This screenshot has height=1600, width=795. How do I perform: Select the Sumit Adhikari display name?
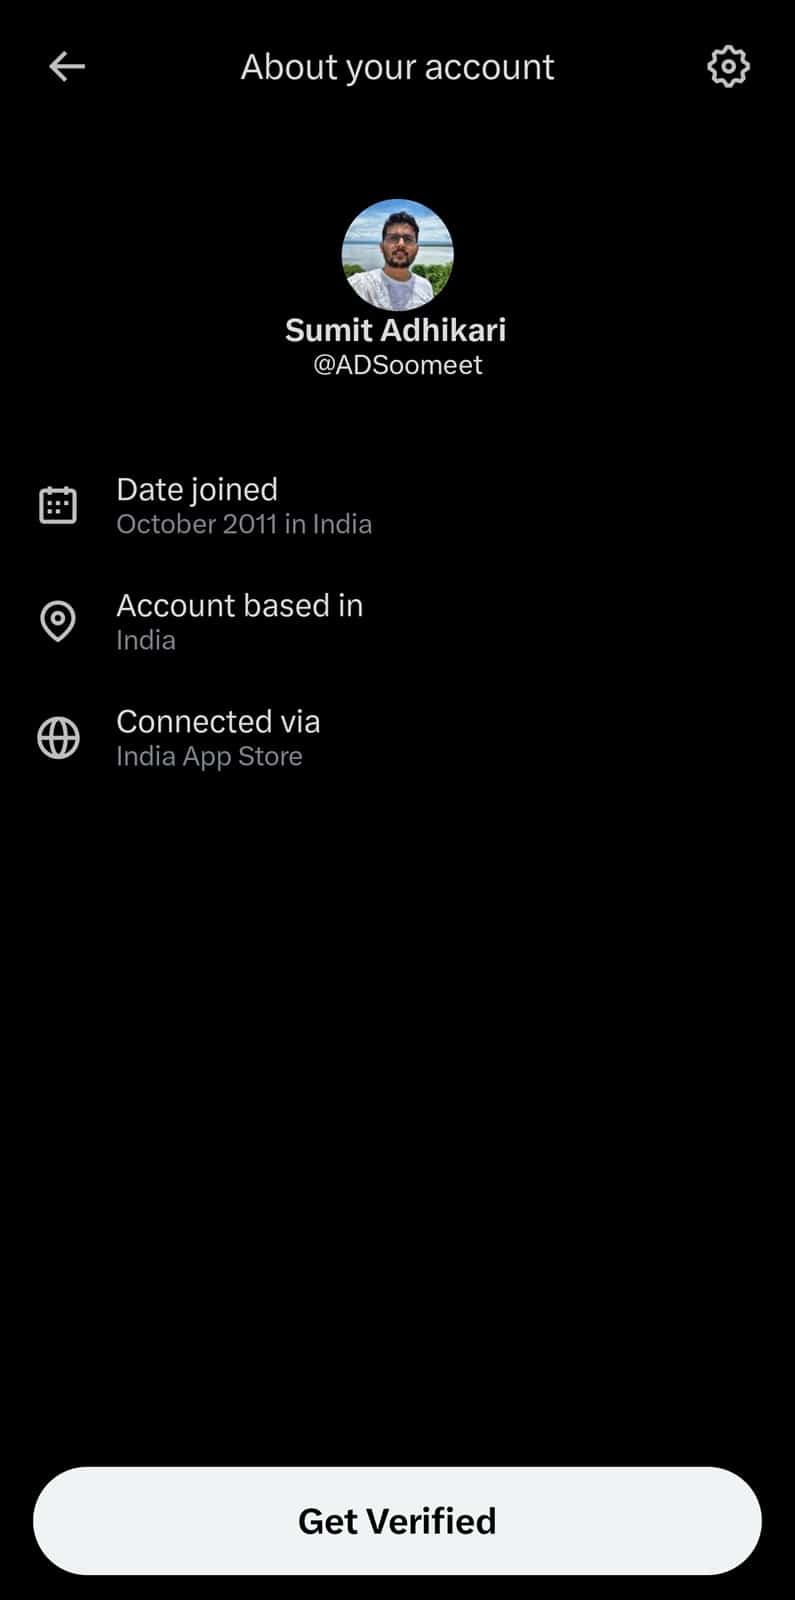pos(396,330)
